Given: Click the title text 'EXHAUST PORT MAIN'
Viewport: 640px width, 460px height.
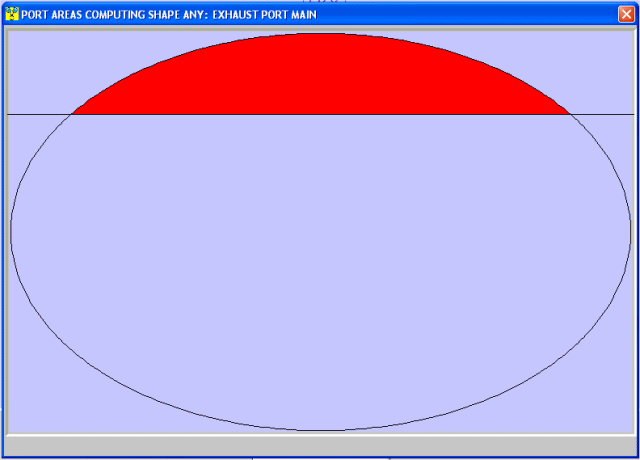Looking at the screenshot, I should pyautogui.click(x=264, y=15).
